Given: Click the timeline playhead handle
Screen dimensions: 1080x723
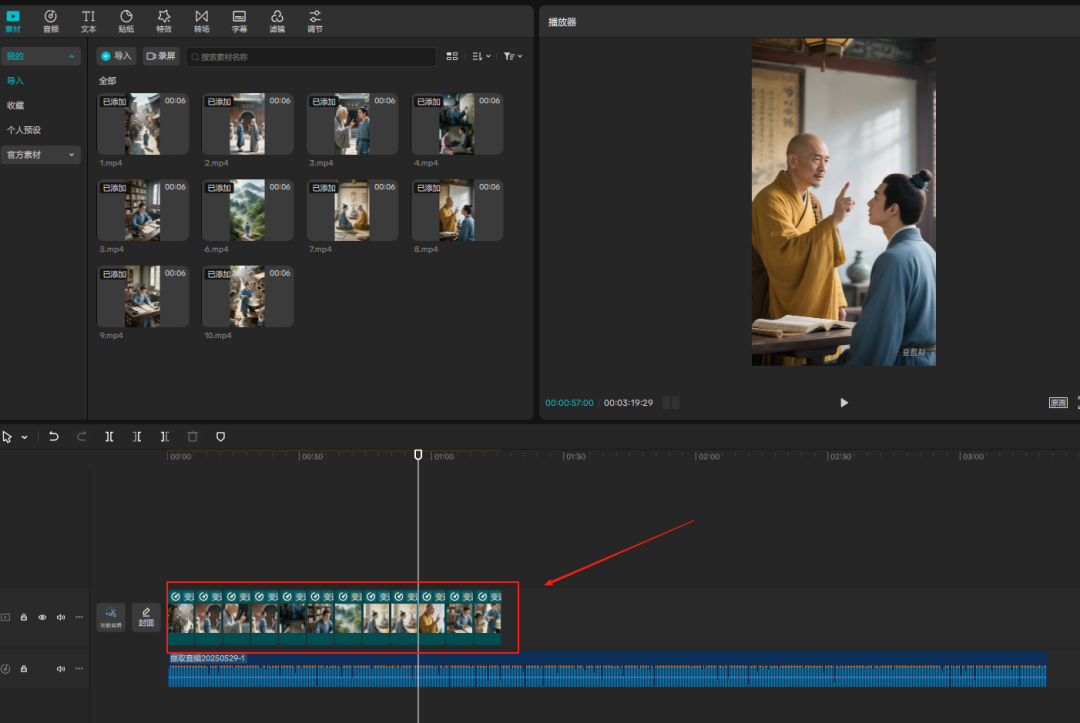Looking at the screenshot, I should point(418,454).
